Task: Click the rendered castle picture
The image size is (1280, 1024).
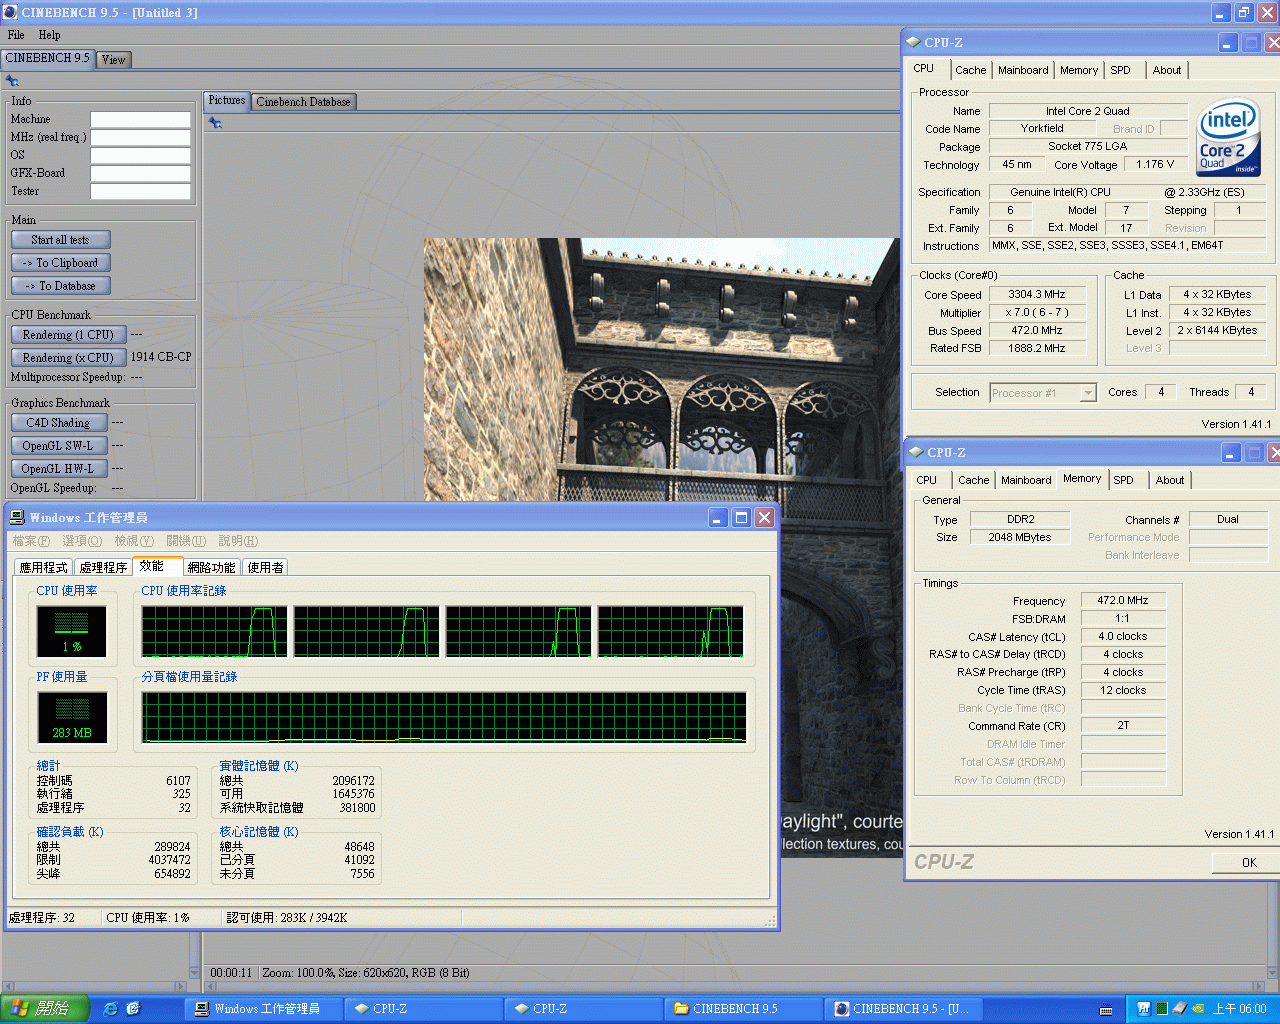Action: pos(662,370)
